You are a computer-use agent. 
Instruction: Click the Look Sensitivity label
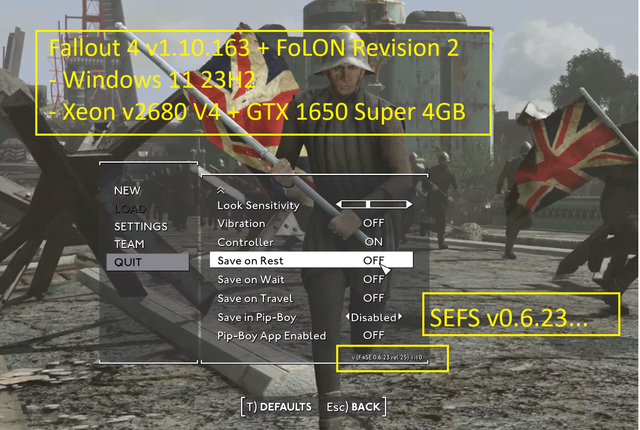(258, 205)
